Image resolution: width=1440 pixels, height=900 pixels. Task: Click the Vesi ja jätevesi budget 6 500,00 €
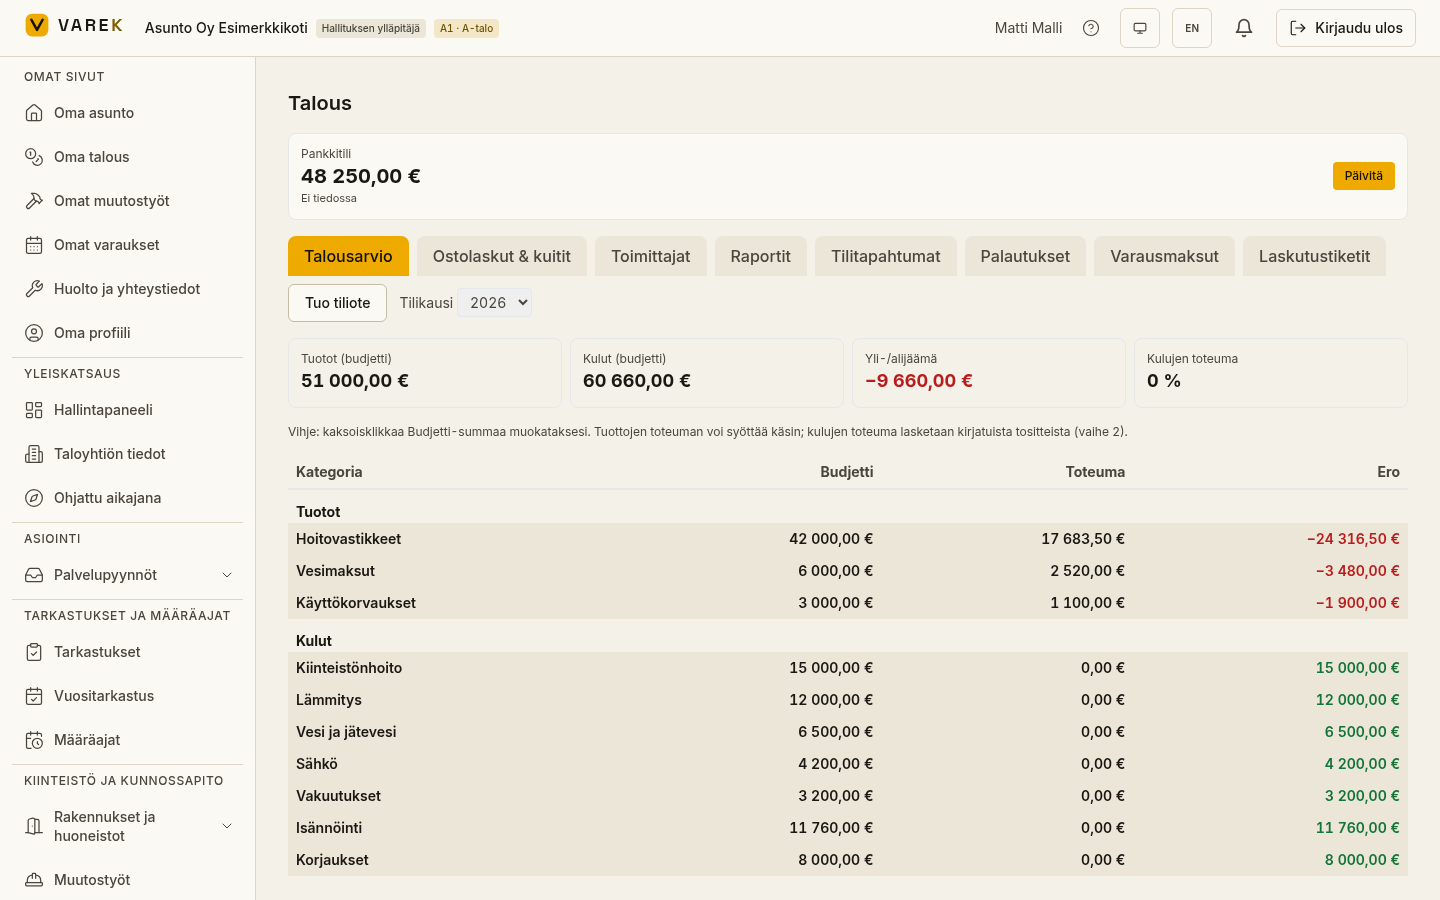(835, 732)
